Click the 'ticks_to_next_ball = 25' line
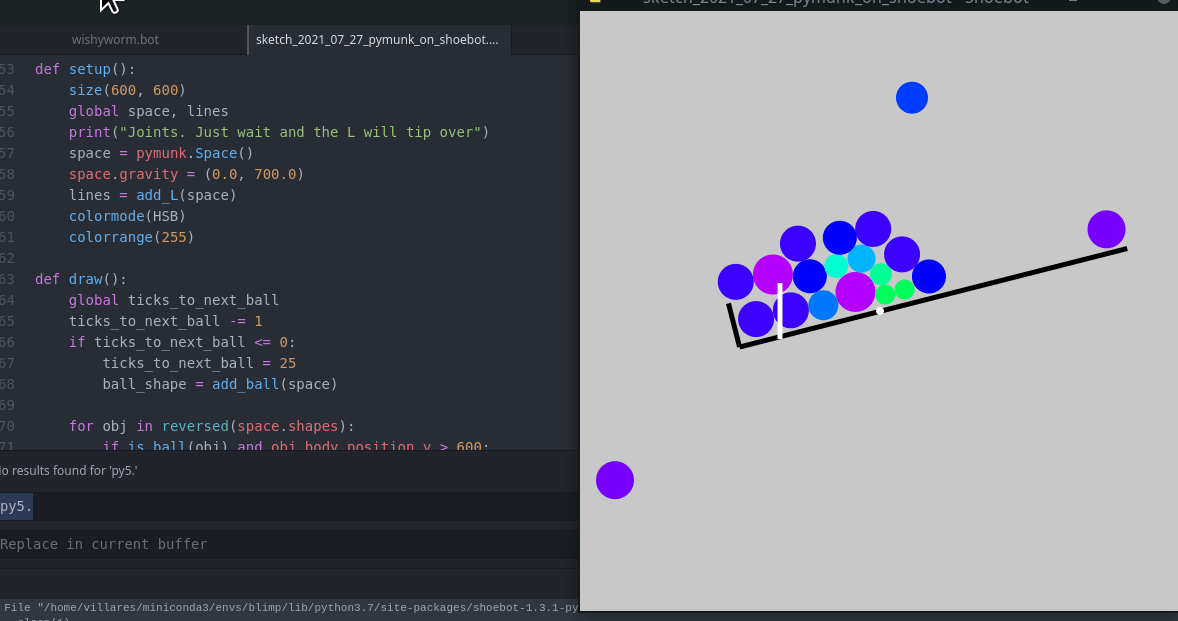The height and width of the screenshot is (621, 1178). [199, 363]
